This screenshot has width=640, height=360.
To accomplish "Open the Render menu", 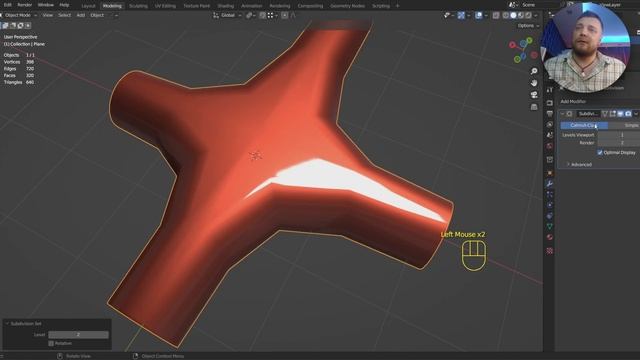I will 24,5.
